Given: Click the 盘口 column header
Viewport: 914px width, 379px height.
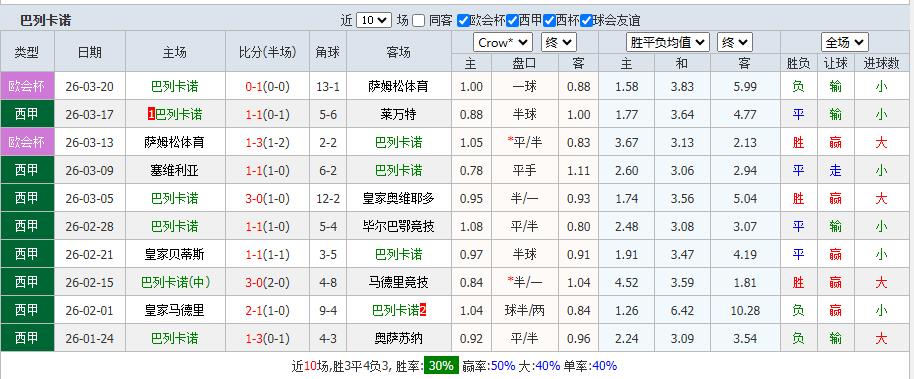Looking at the screenshot, I should 525,63.
